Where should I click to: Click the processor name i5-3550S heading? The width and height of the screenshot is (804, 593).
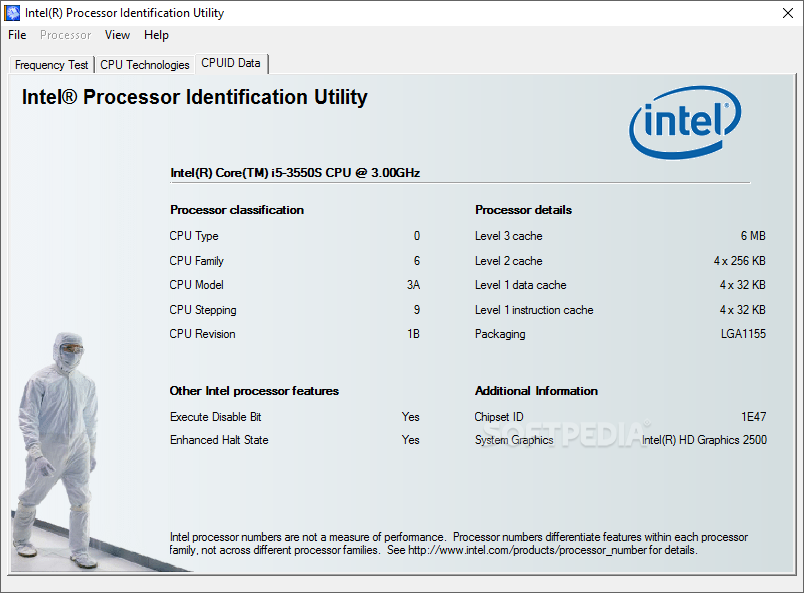click(x=295, y=173)
